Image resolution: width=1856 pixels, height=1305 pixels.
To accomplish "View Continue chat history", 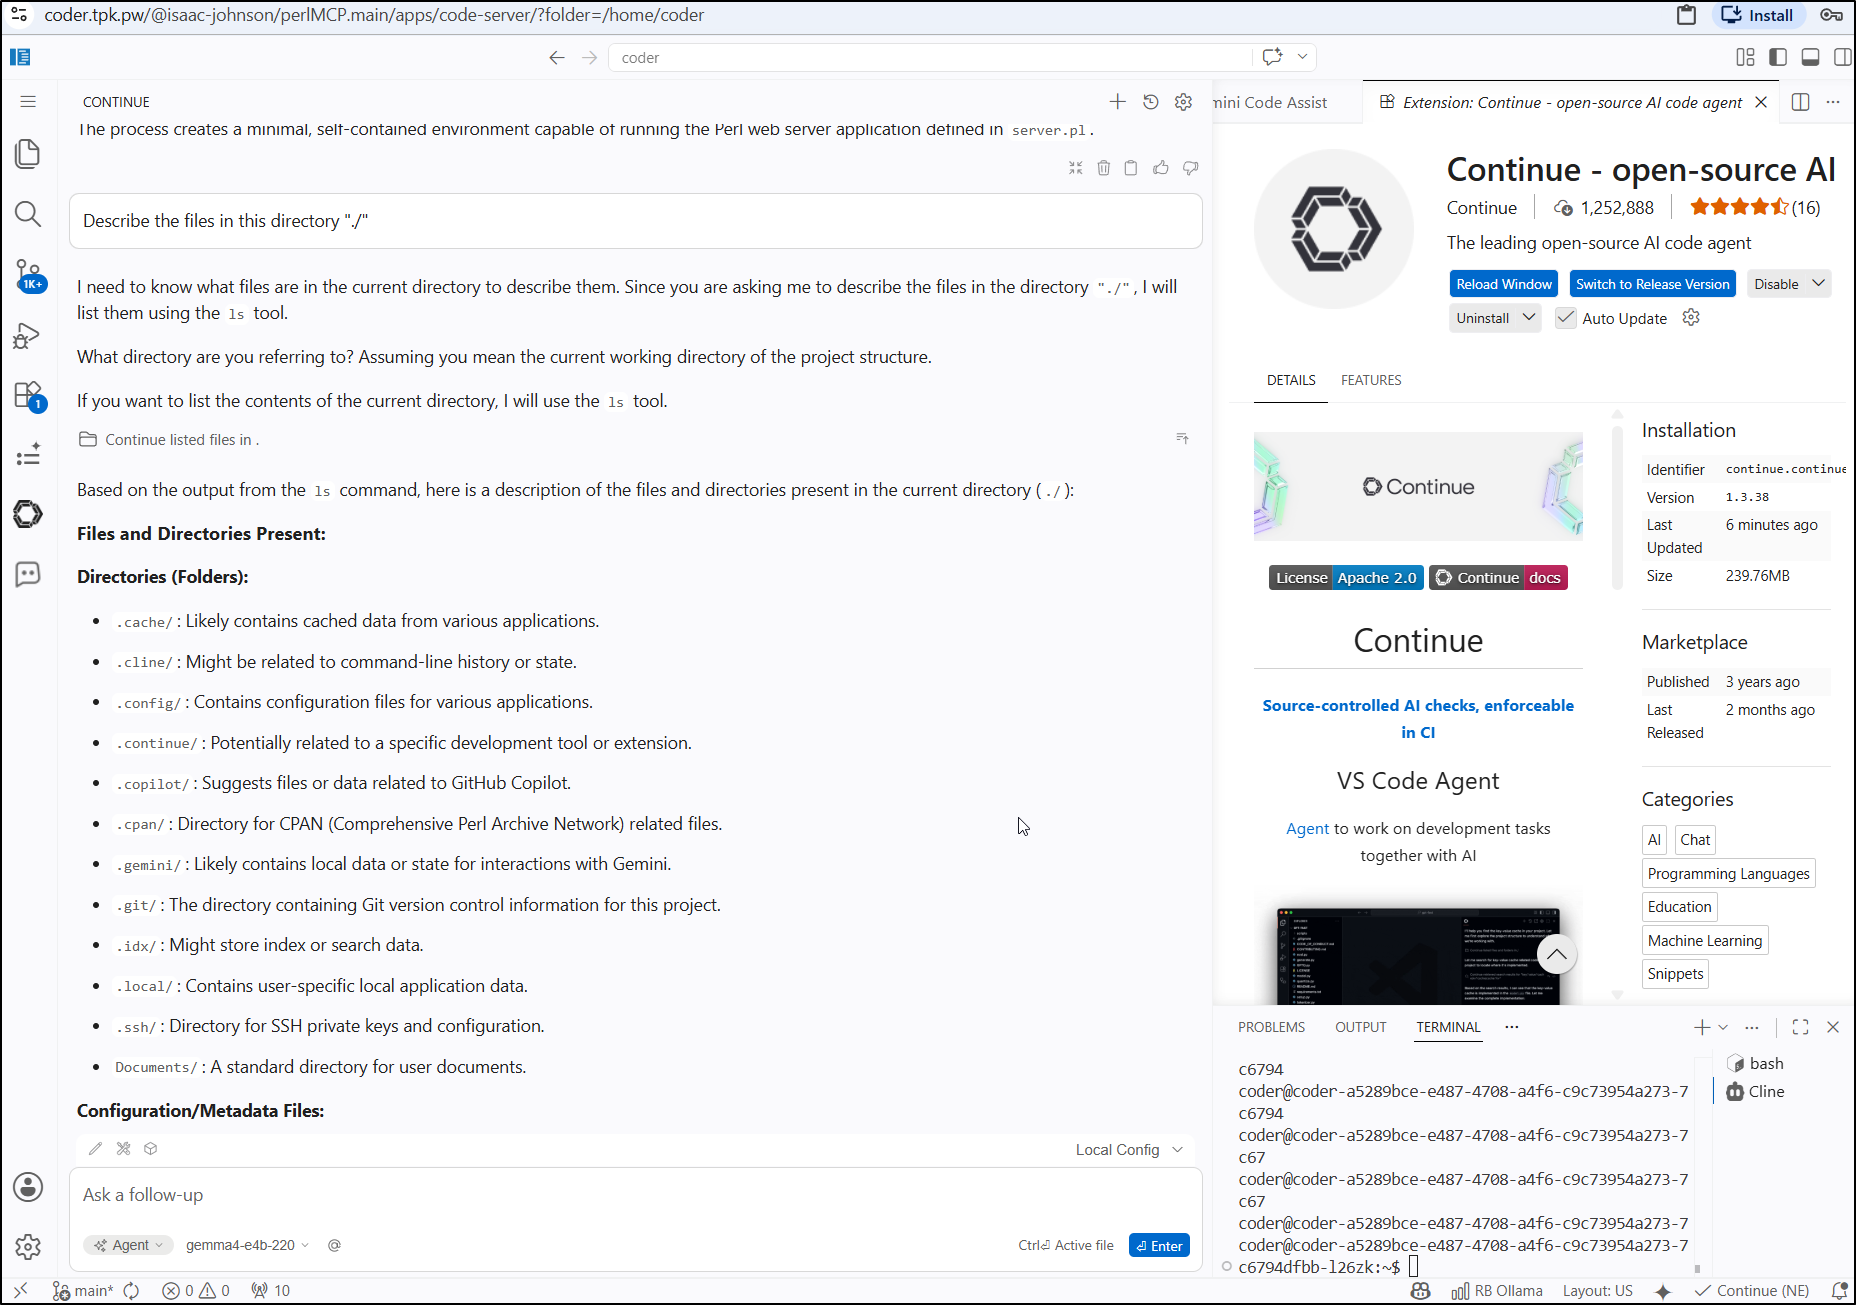I will (x=1151, y=102).
